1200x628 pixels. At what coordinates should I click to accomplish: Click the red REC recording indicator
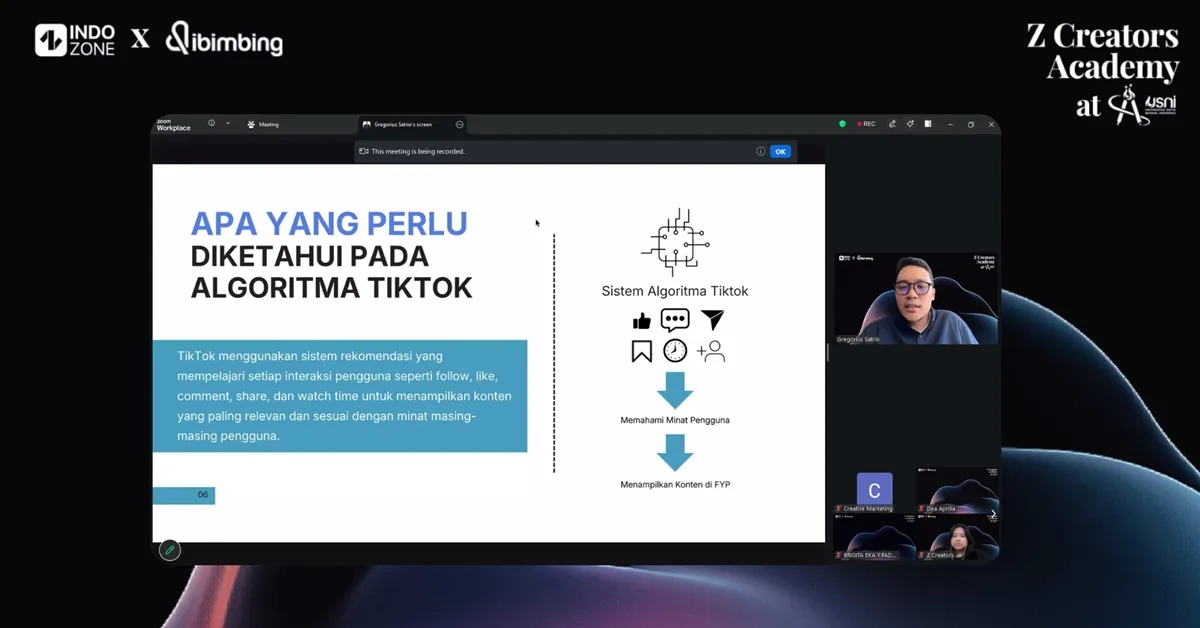click(x=865, y=124)
